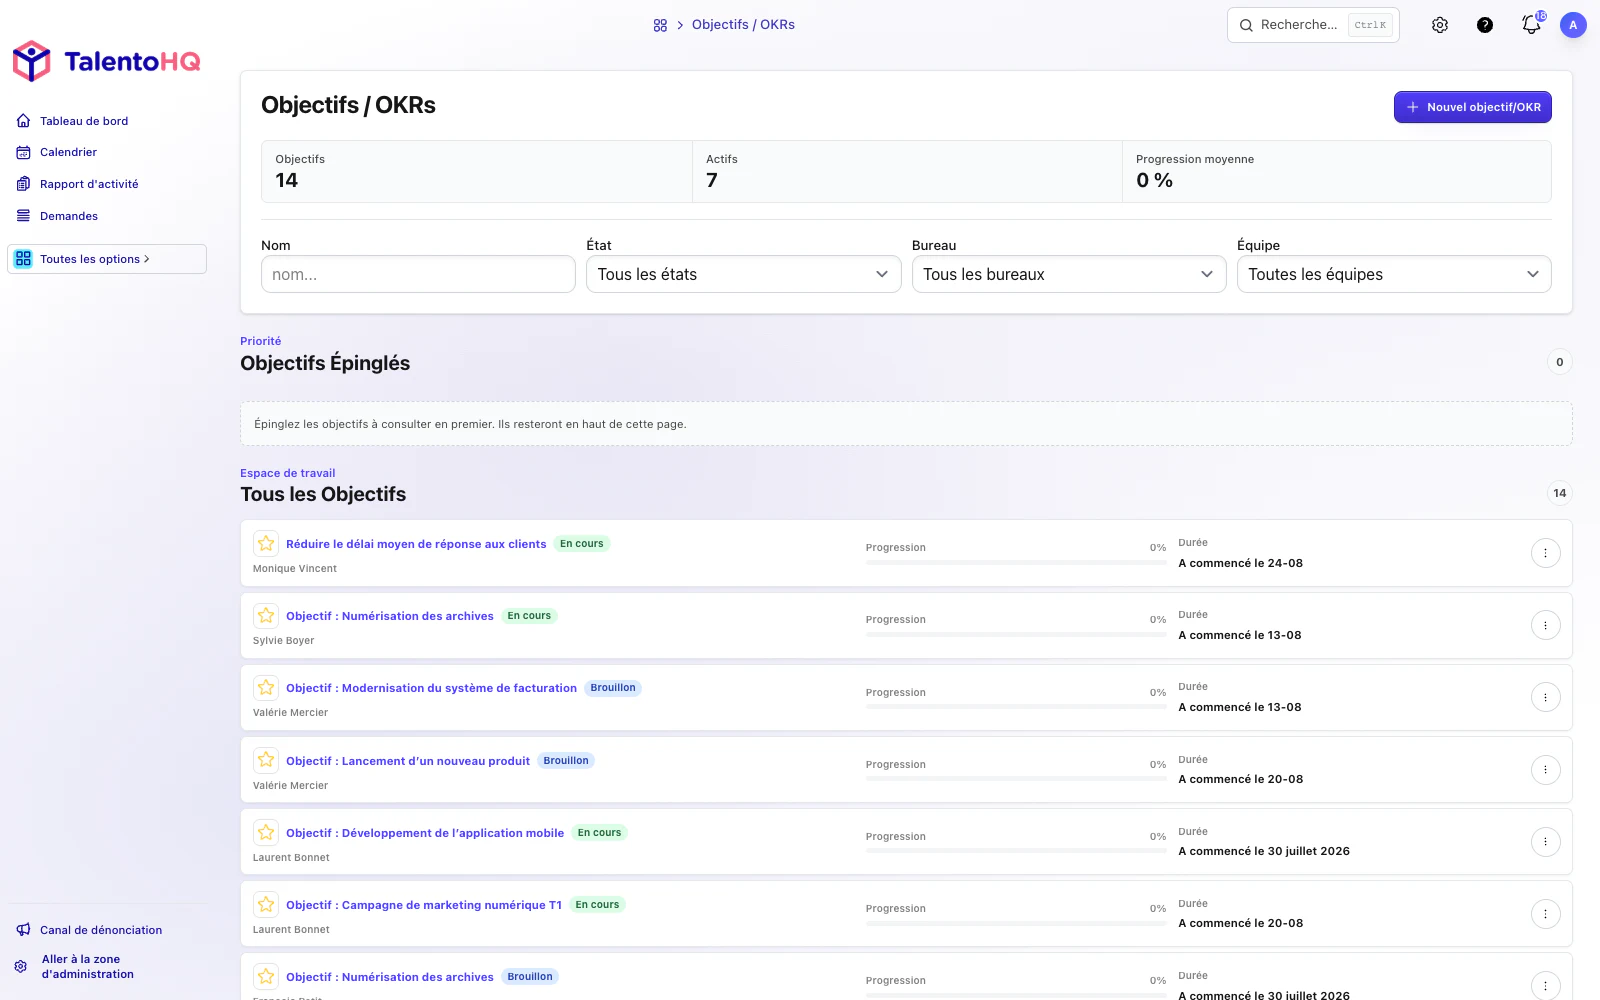Image resolution: width=1600 pixels, height=1000 pixels.
Task: Open user avatar A menu
Action: pyautogui.click(x=1573, y=25)
